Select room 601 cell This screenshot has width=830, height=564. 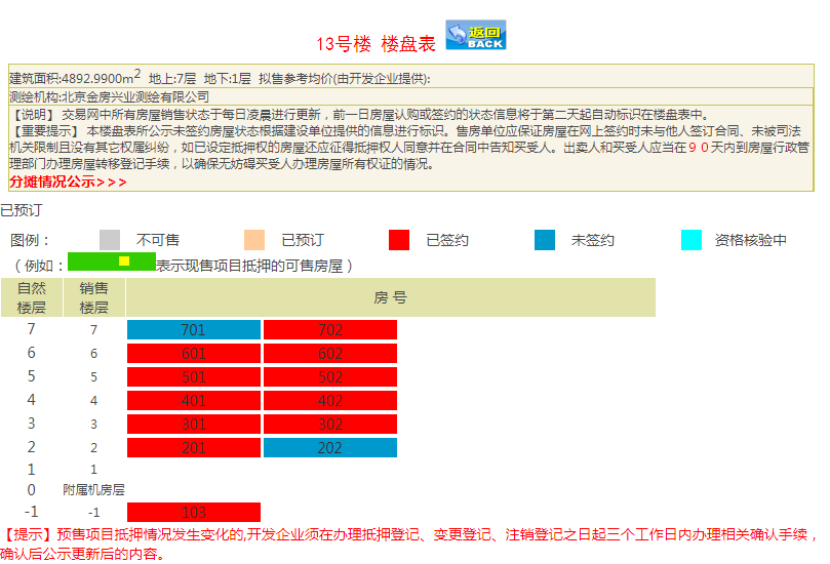pyautogui.click(x=194, y=353)
